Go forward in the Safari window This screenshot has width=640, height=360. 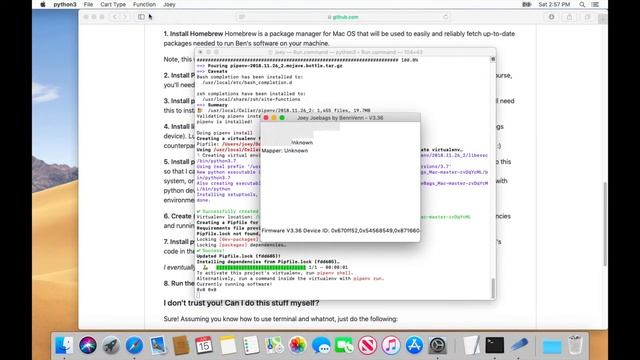(x=125, y=17)
